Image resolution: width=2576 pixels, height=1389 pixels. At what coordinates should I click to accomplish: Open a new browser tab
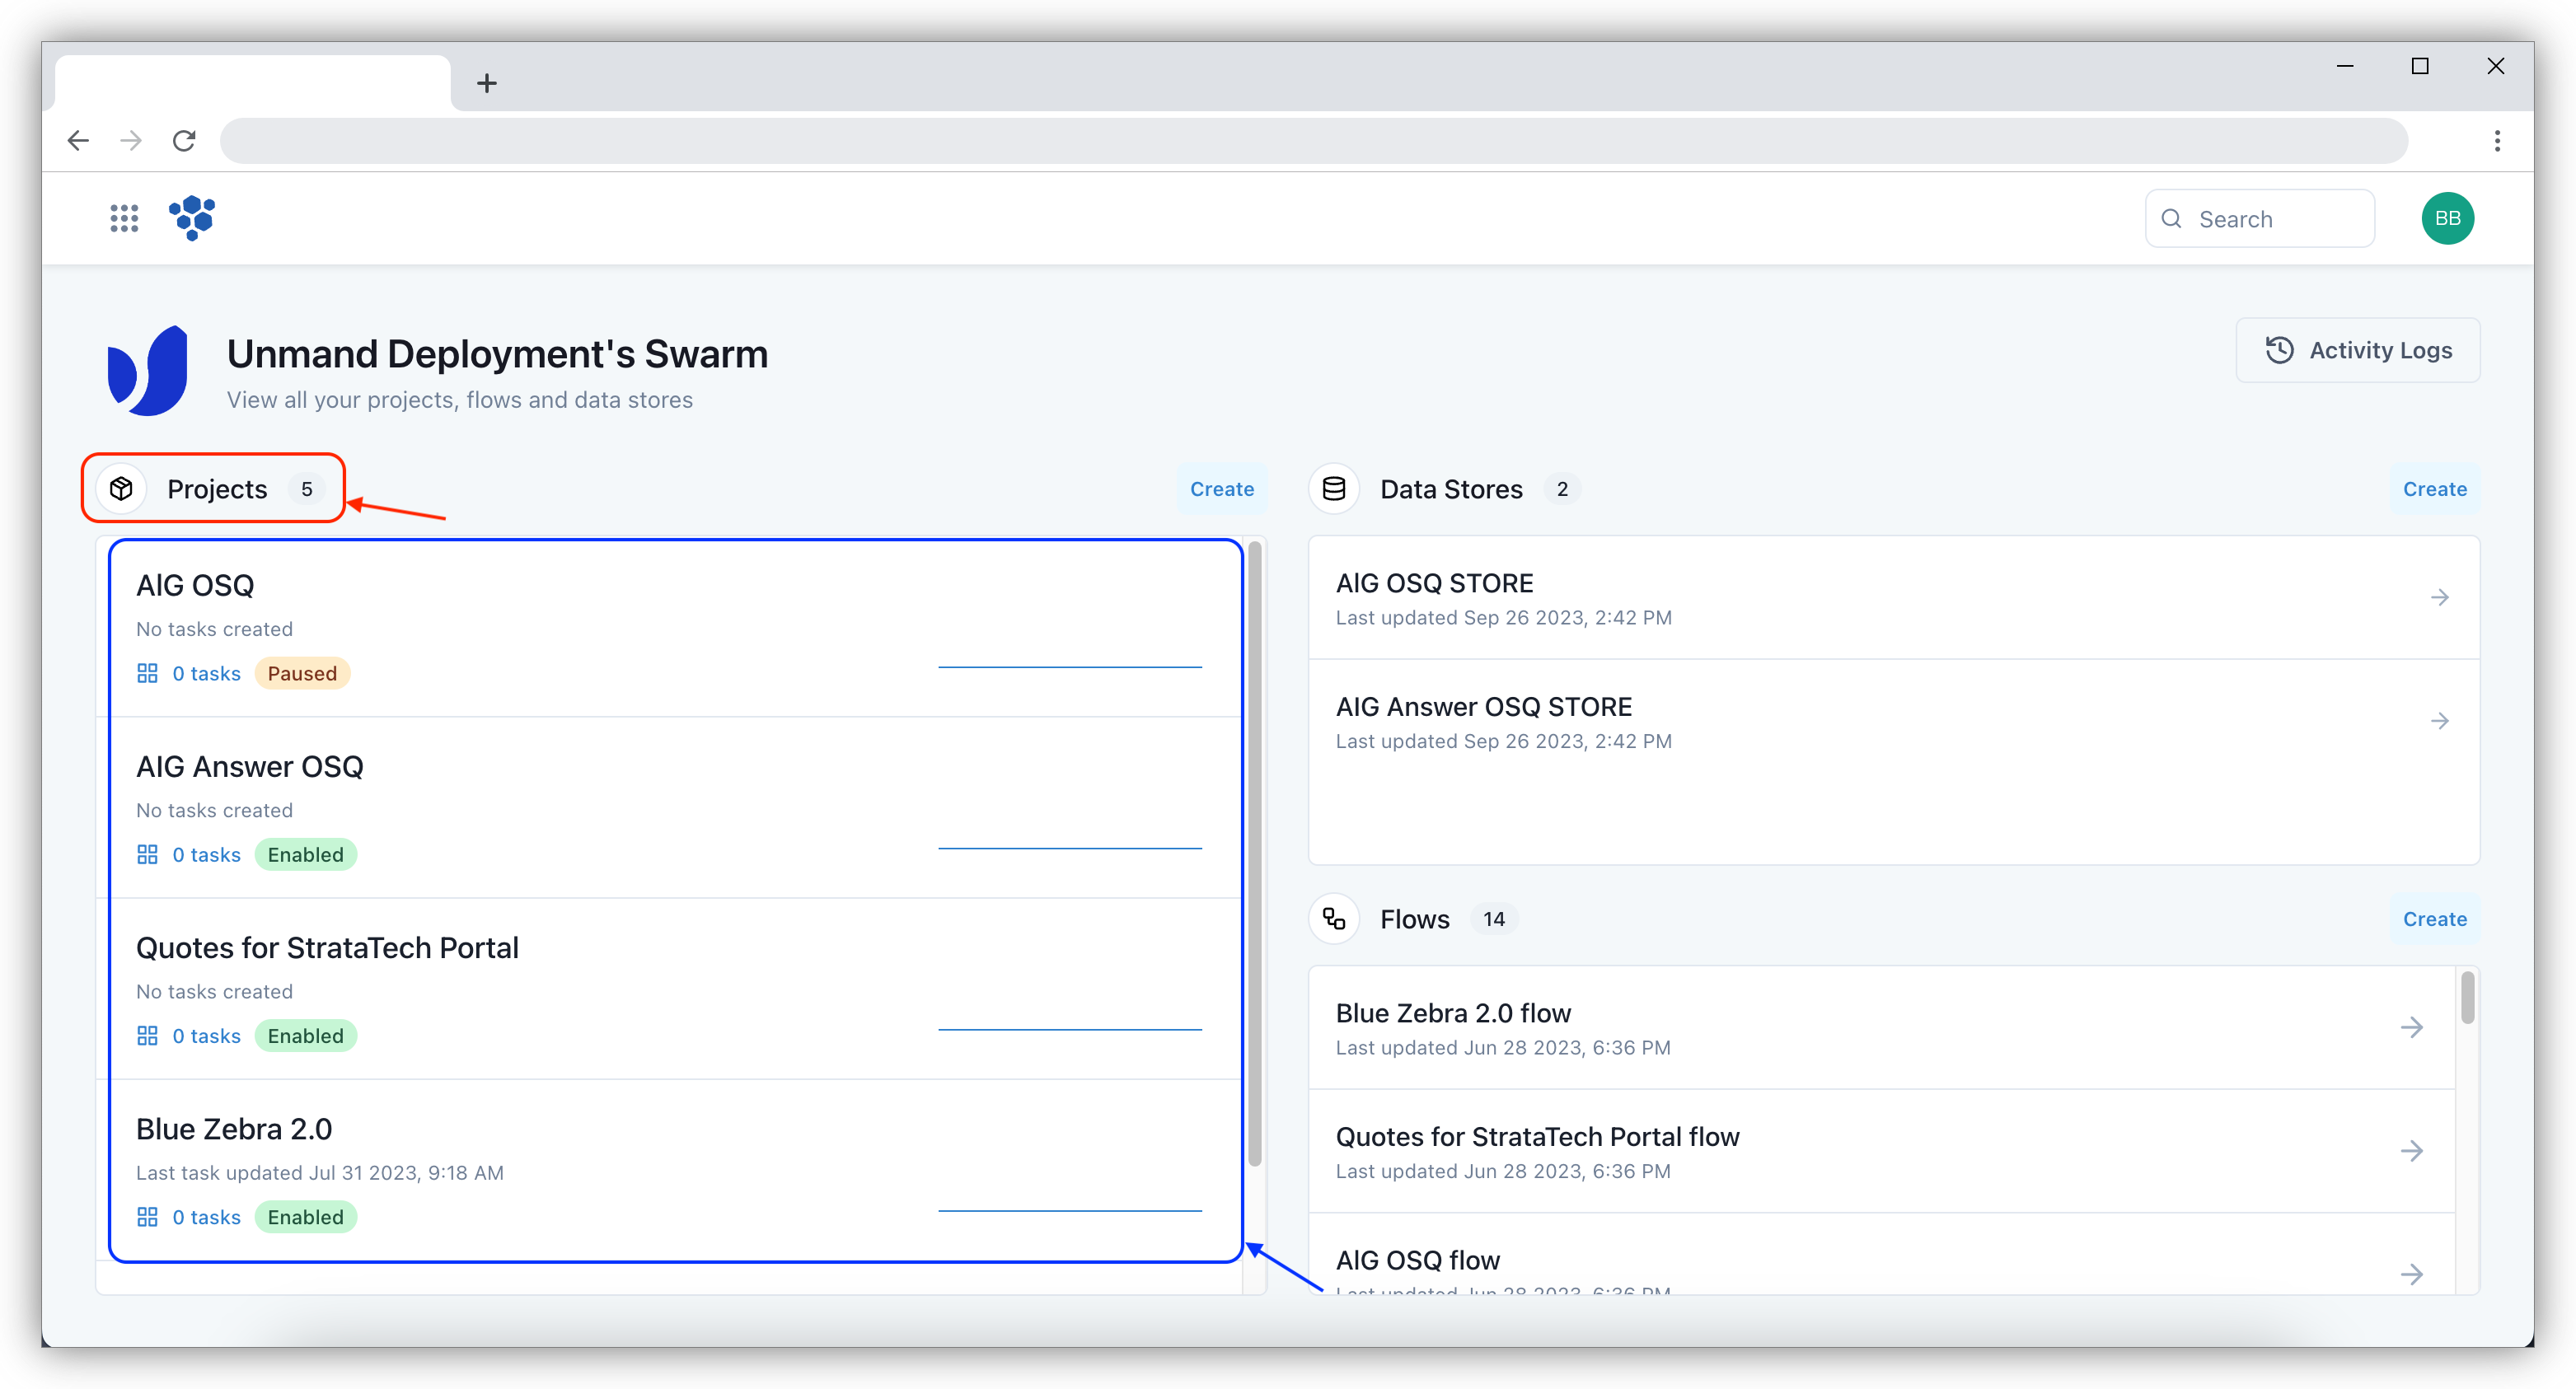pos(487,83)
